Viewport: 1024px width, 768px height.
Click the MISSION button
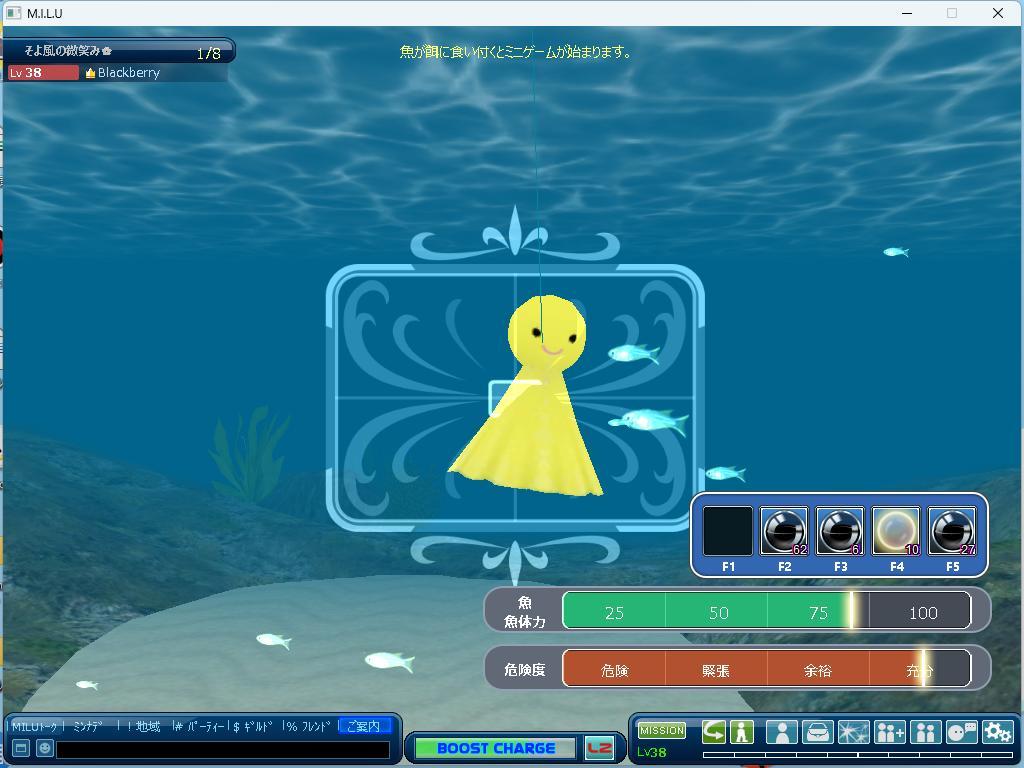click(x=662, y=731)
